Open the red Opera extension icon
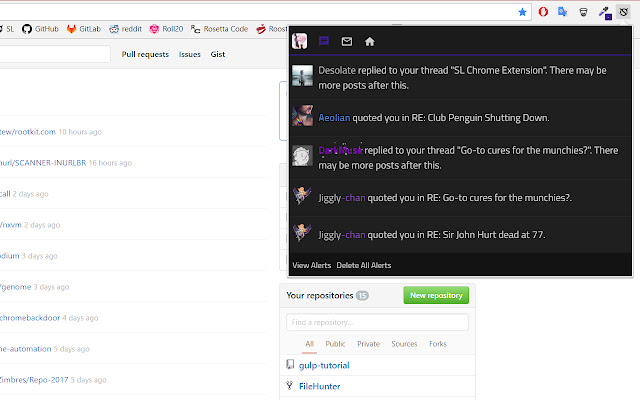Screen dimensions: 640x400 tap(543, 12)
